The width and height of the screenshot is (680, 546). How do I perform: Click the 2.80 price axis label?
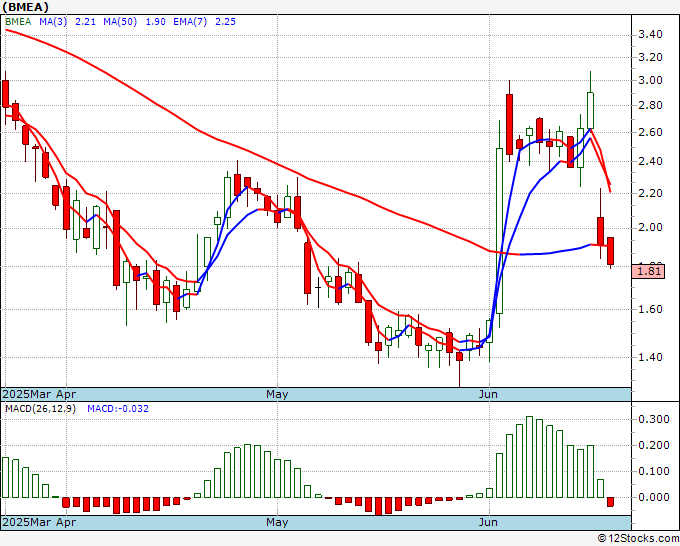click(x=650, y=105)
